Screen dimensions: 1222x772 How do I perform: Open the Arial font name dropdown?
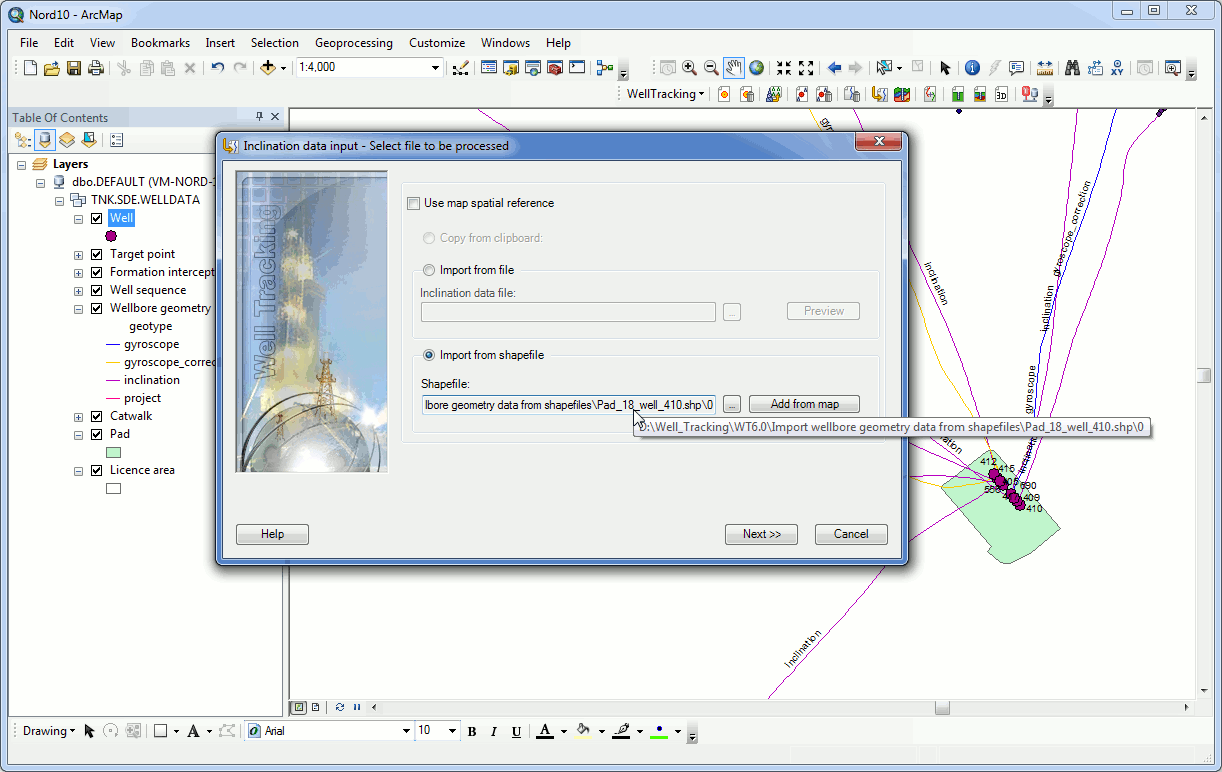[406, 731]
